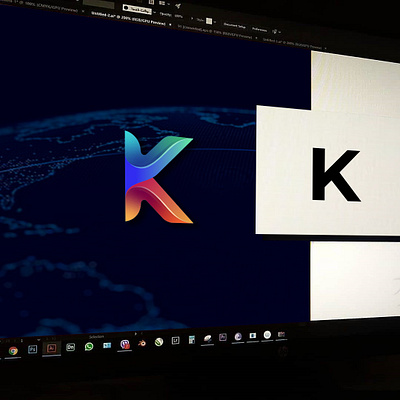Screen dimensions: 400x400
Task: Open Google Chrome from the taskbar
Action: [13, 351]
